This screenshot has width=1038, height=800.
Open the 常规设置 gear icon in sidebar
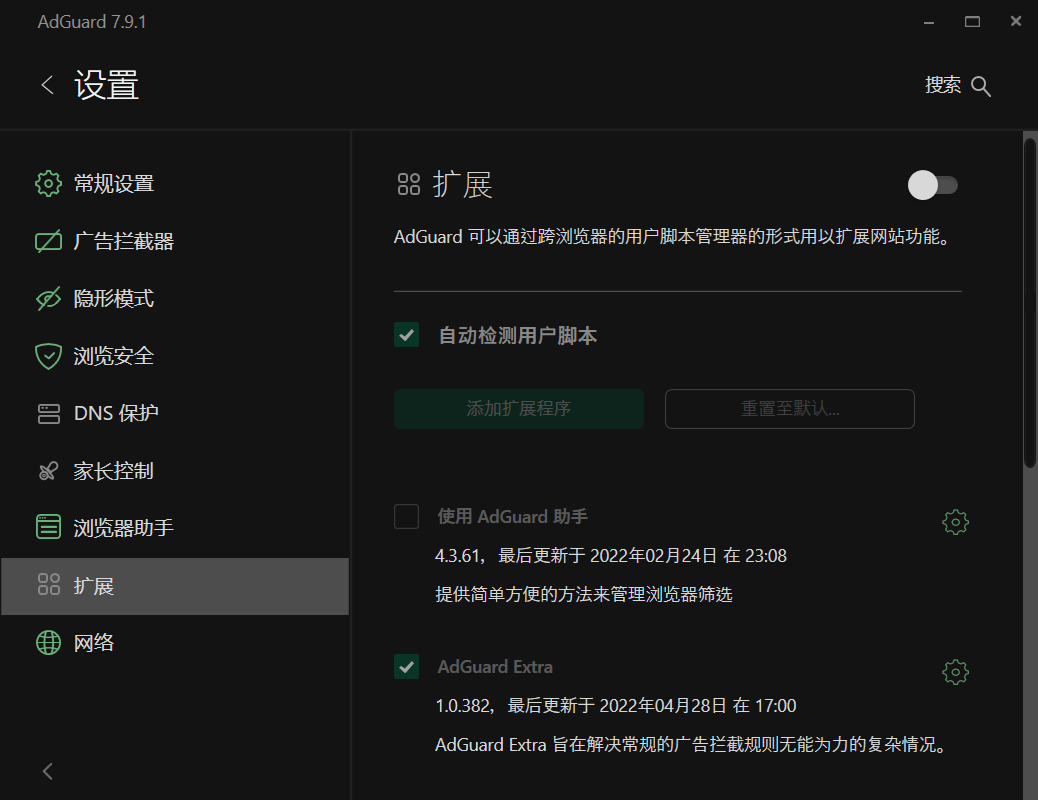(48, 184)
